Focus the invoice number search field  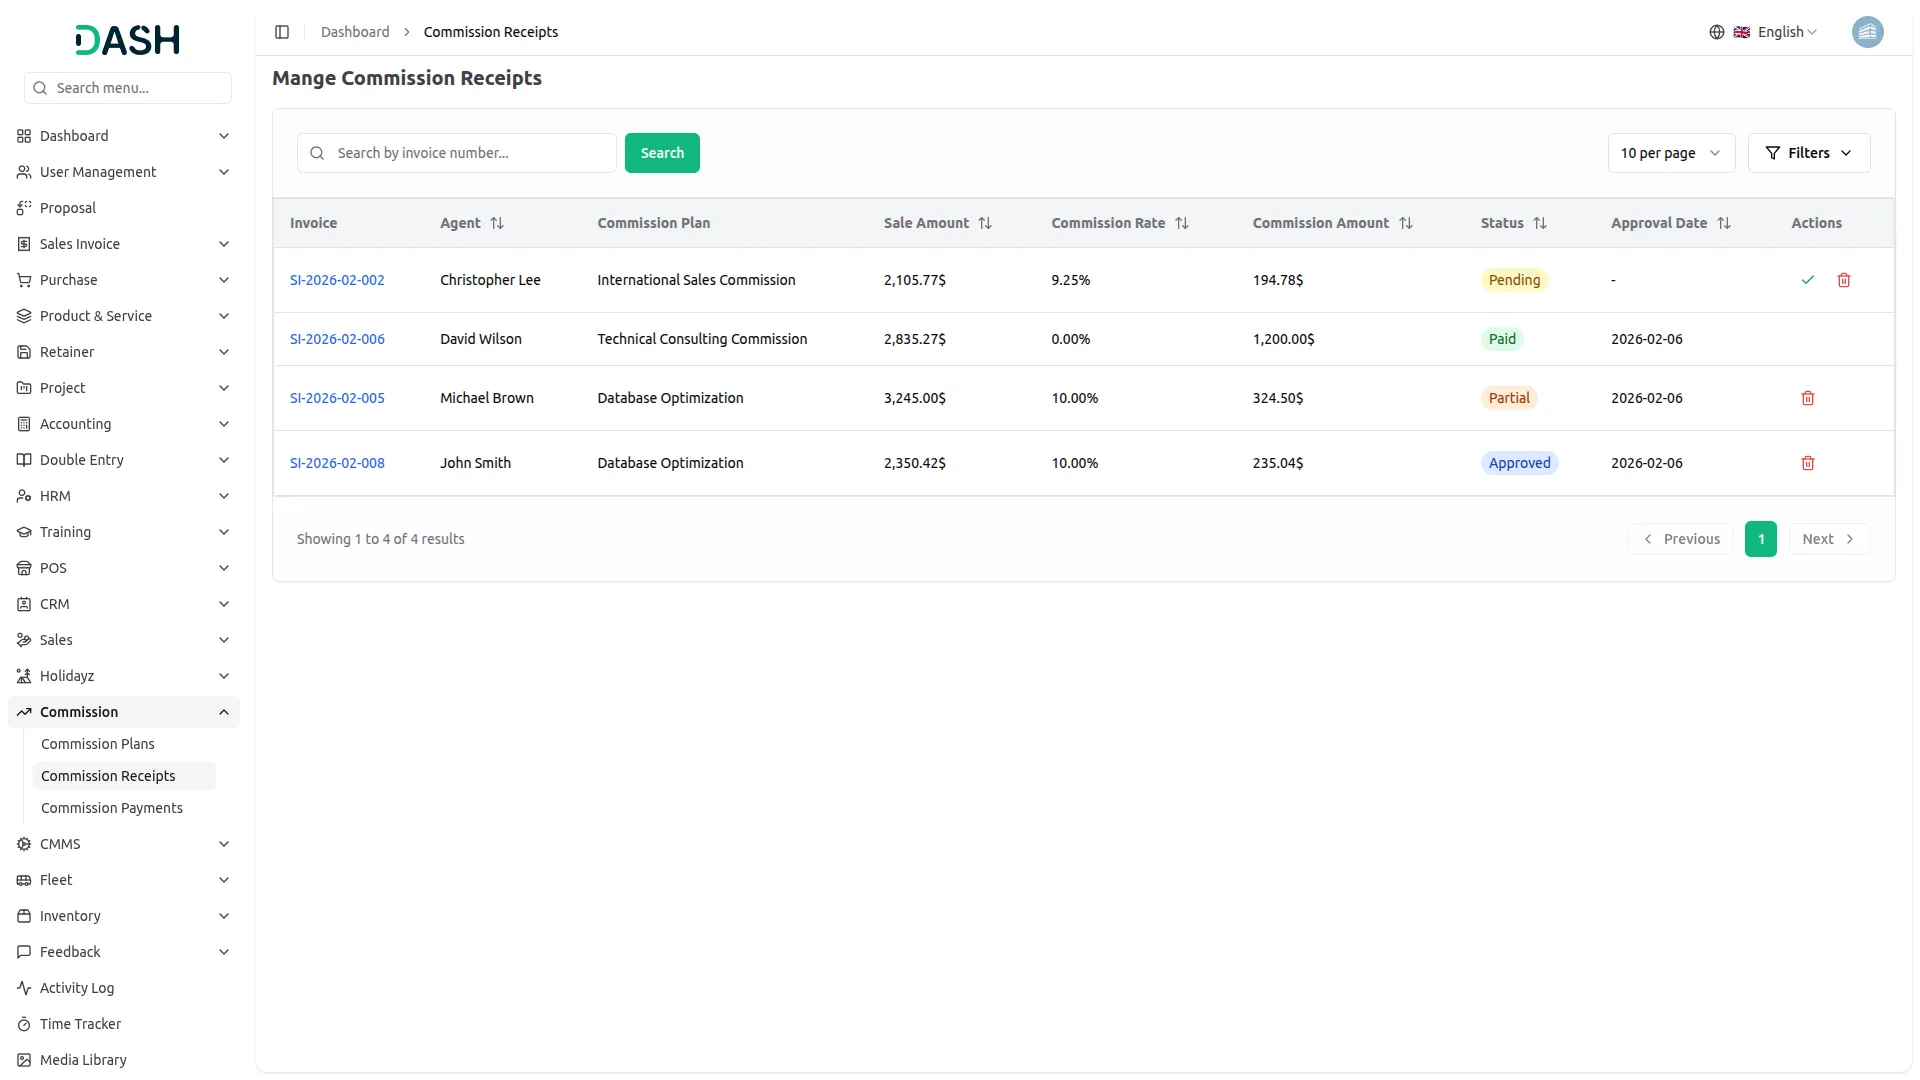(457, 153)
